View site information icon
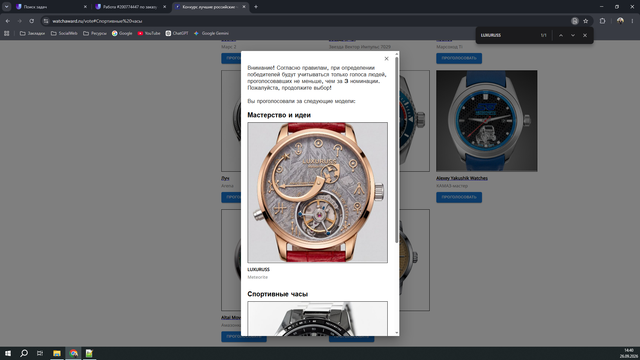 (x=46, y=21)
